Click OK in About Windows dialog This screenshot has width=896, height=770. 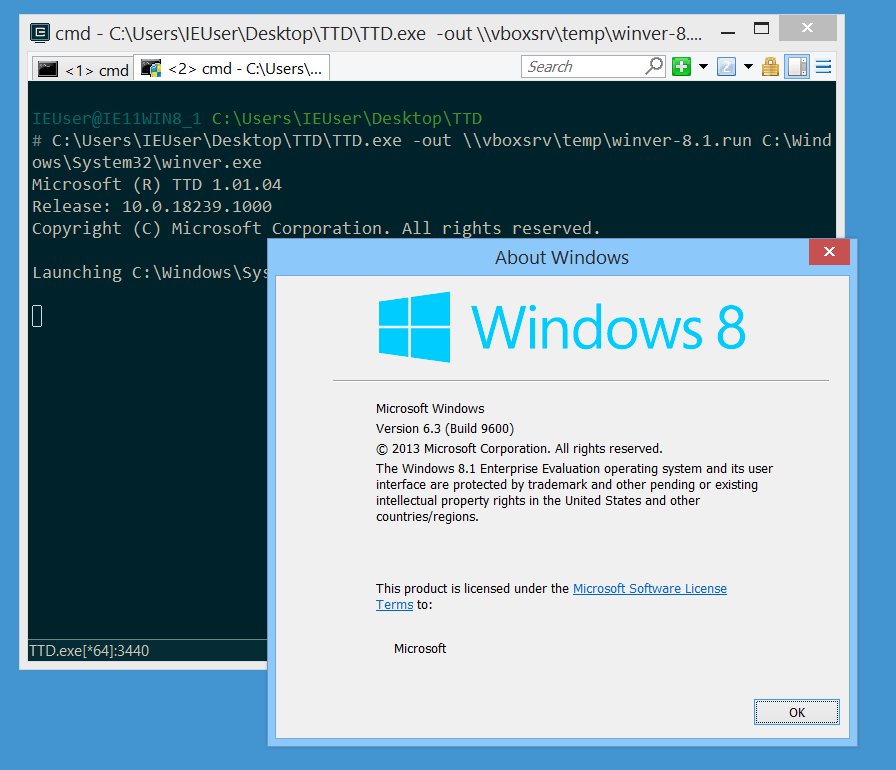[797, 712]
